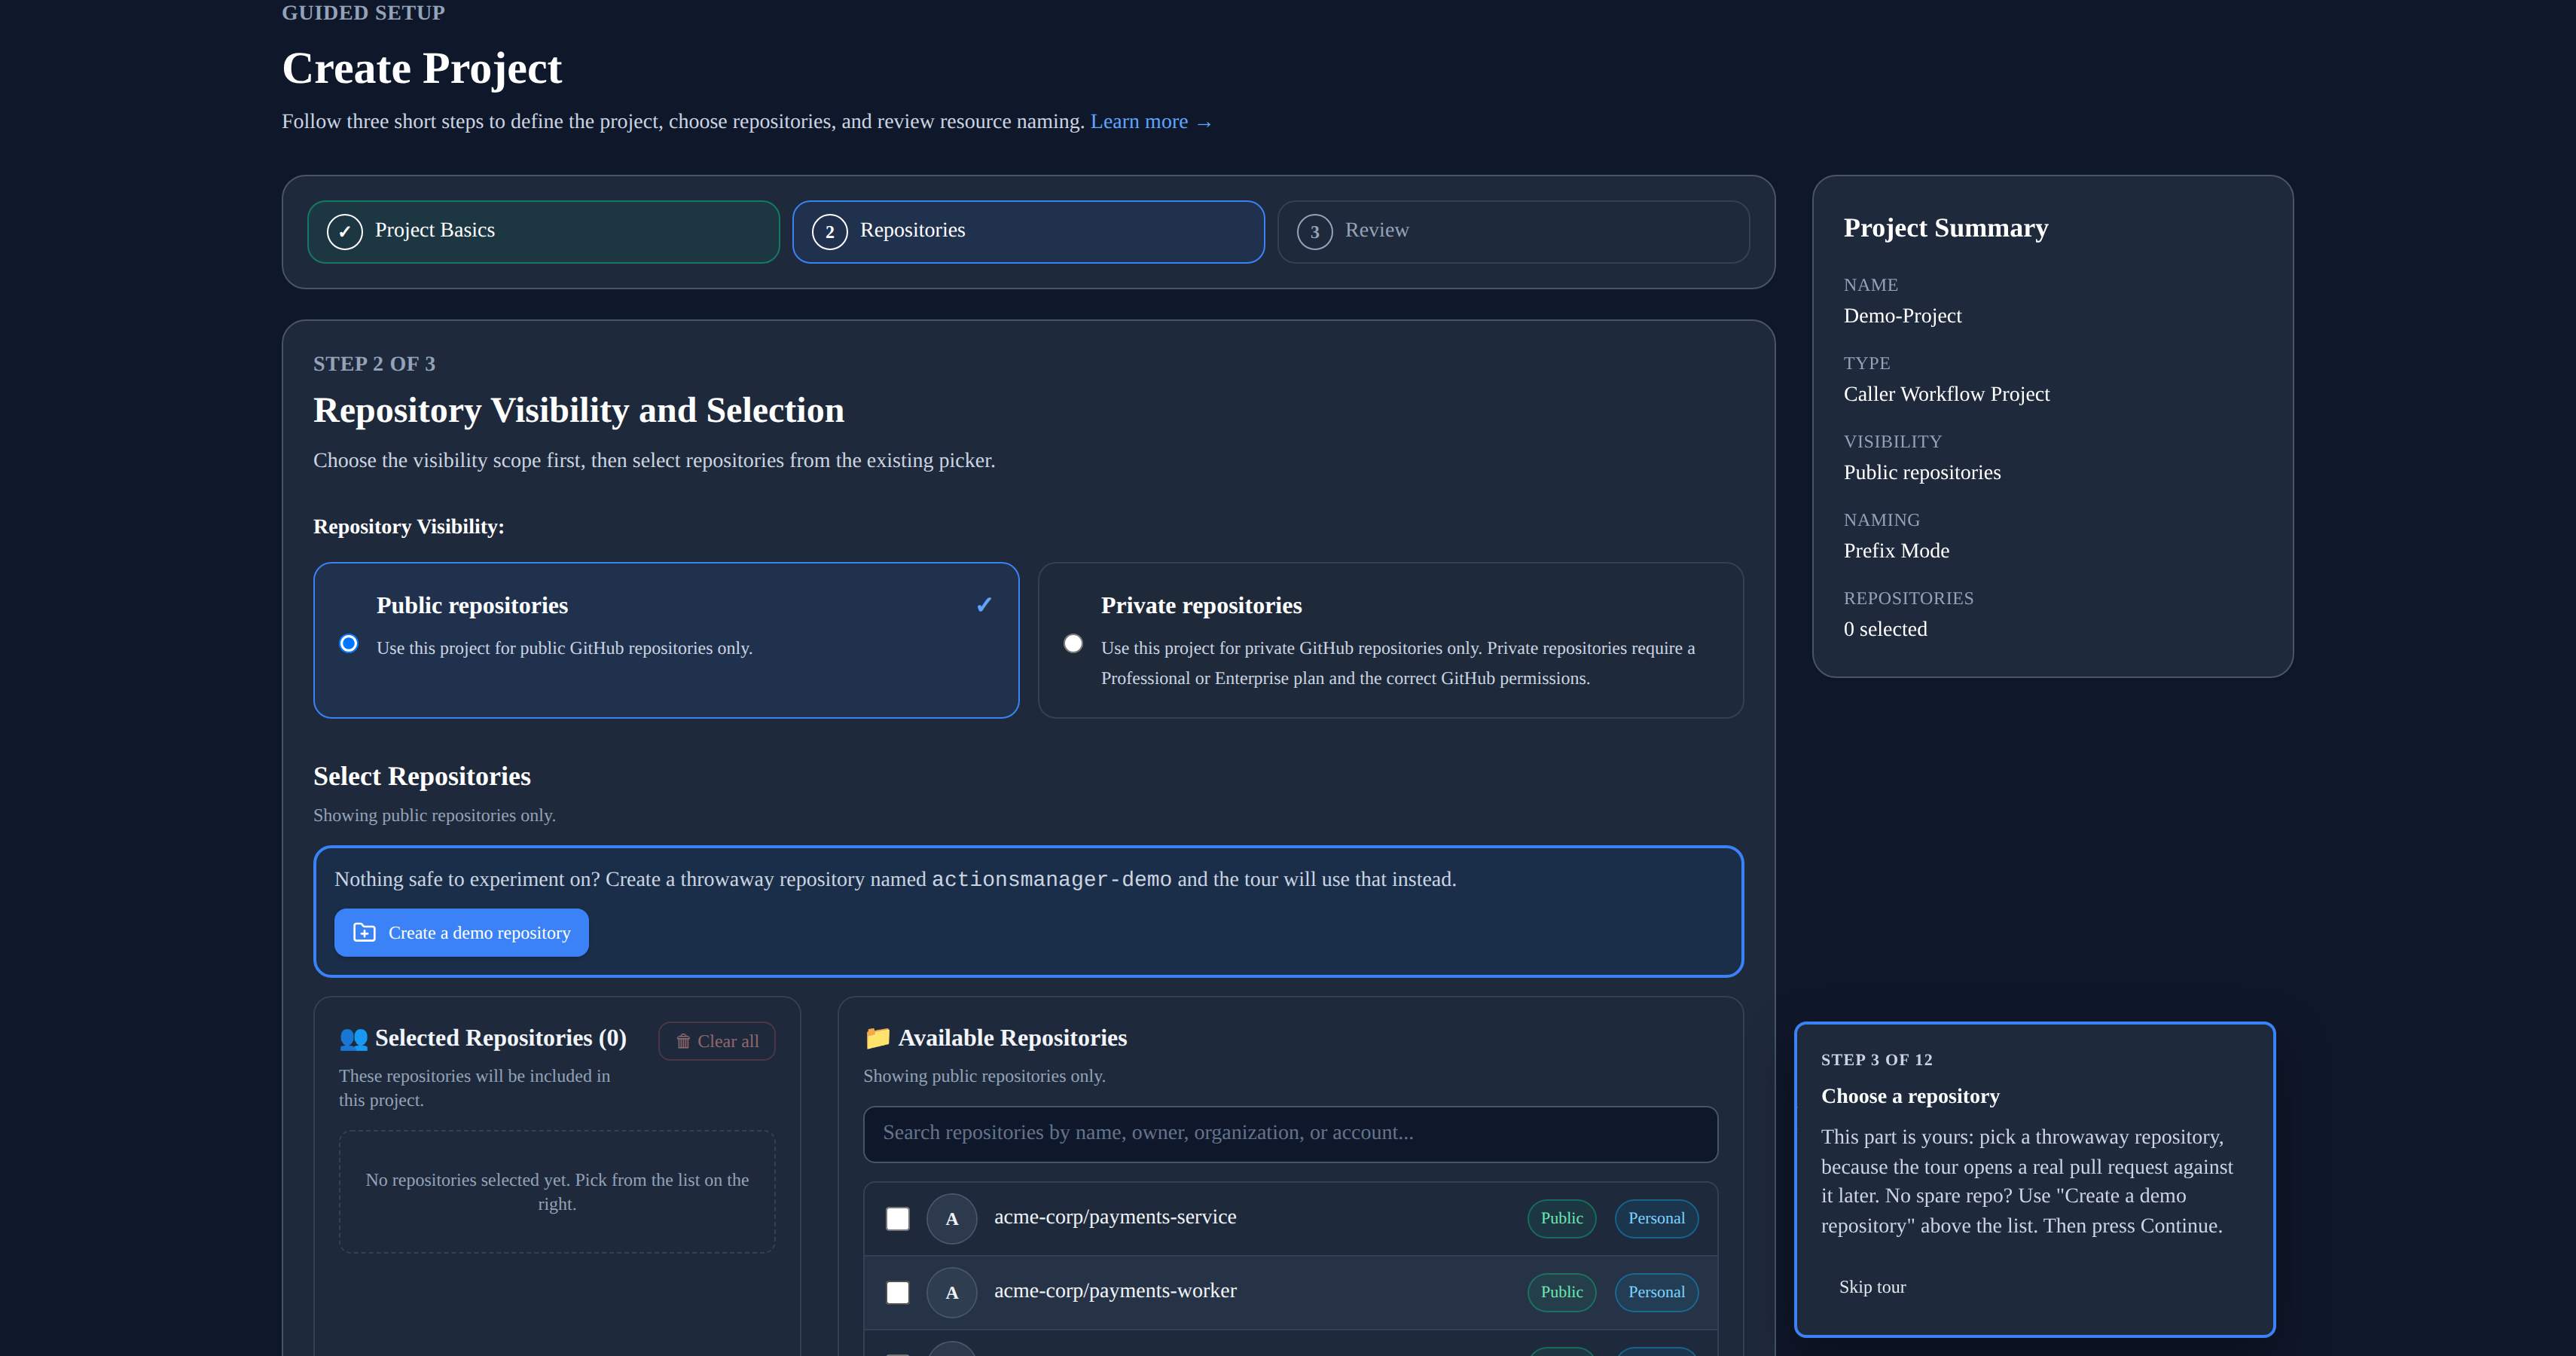Click the 0 selected repositories value
Viewport: 2576px width, 1356px height.
point(1885,629)
